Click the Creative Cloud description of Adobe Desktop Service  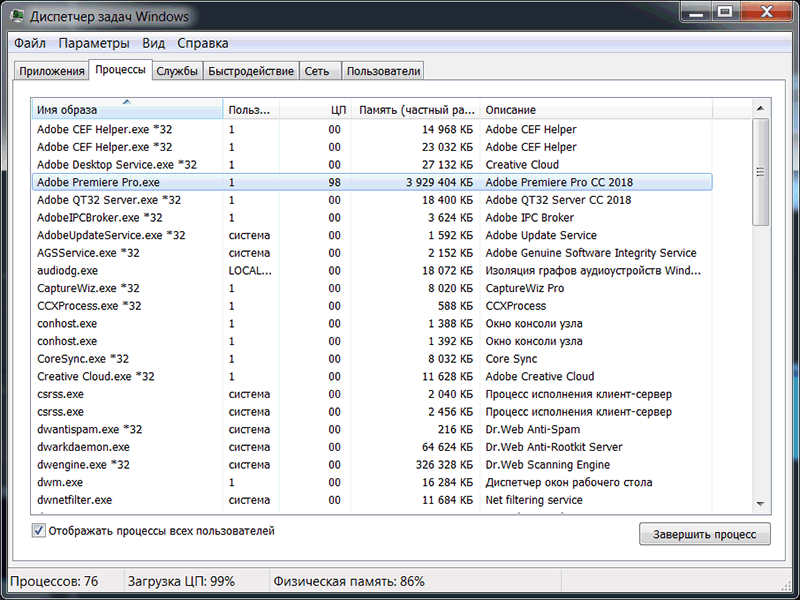tap(522, 165)
